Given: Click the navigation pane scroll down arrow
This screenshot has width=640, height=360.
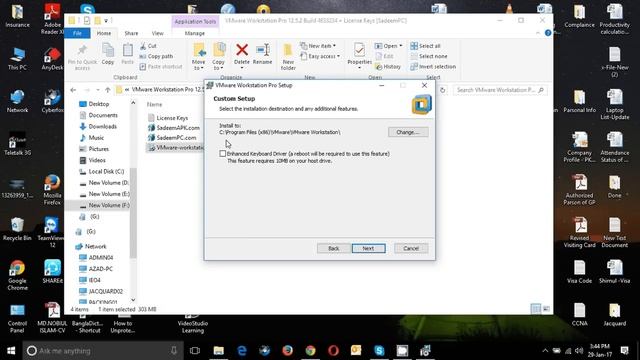Looking at the screenshot, I should point(133,300).
